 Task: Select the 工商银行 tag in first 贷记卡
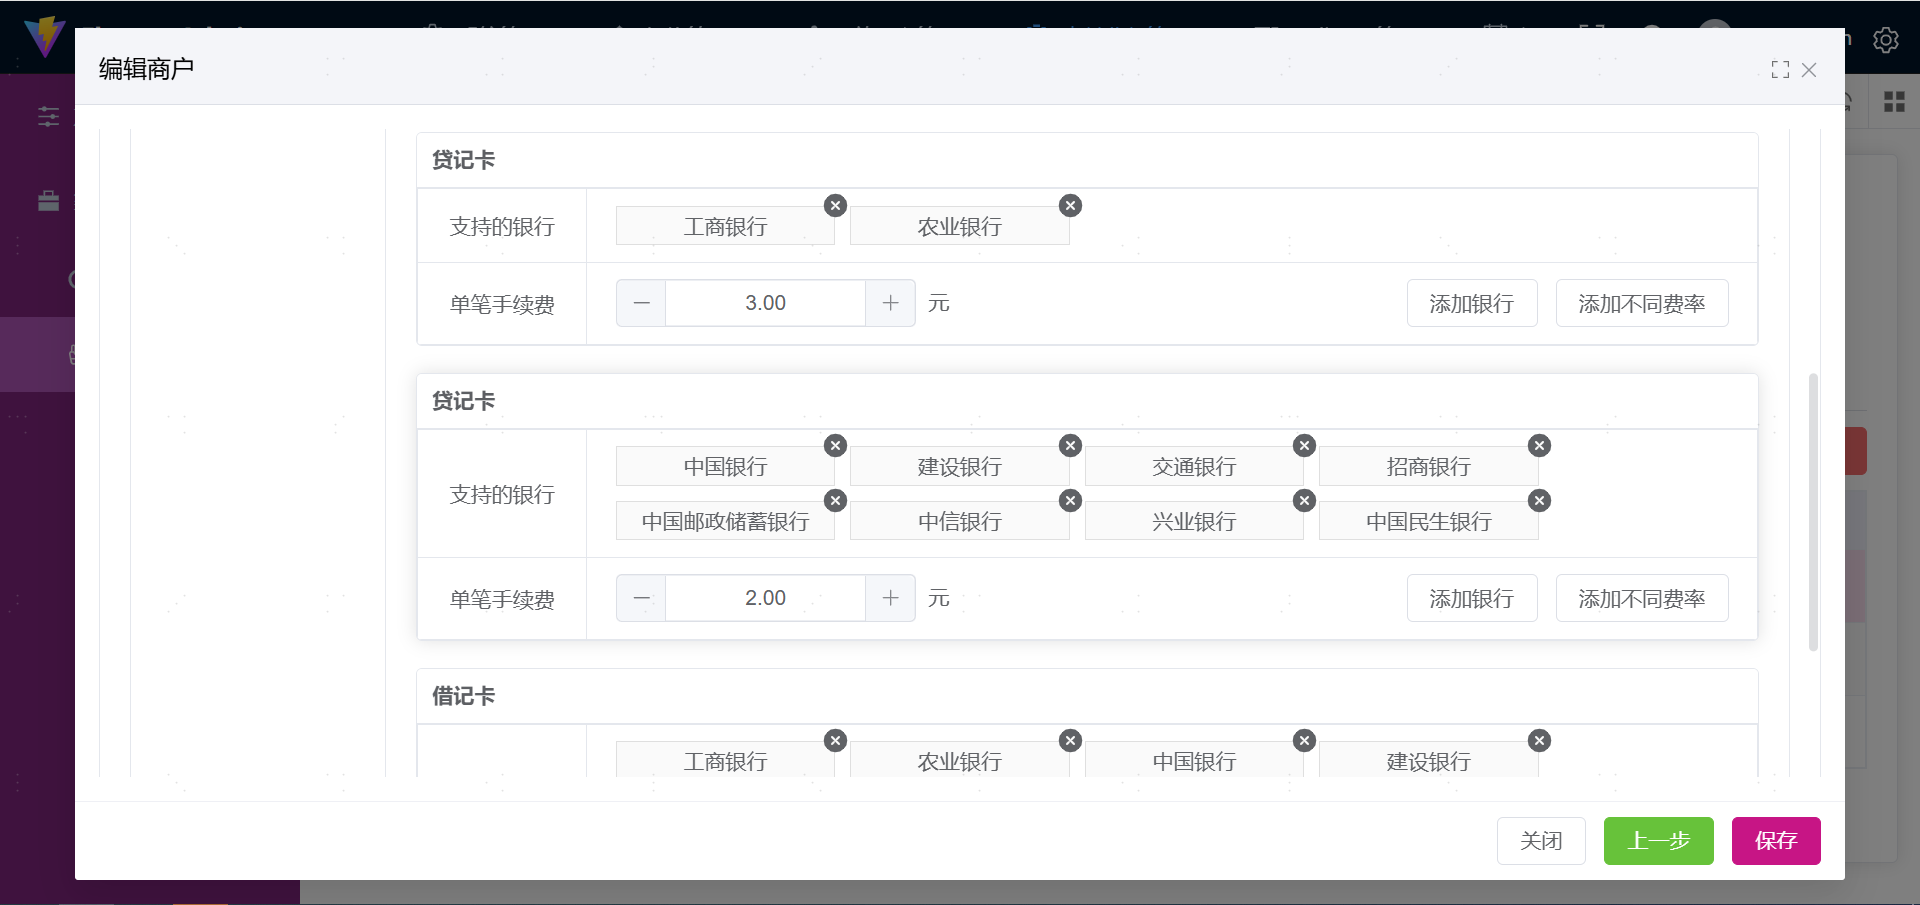pos(725,226)
